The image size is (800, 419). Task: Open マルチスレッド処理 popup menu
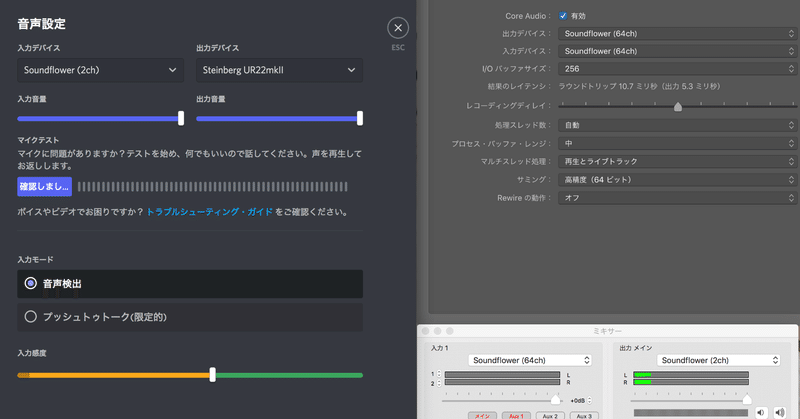pos(678,161)
